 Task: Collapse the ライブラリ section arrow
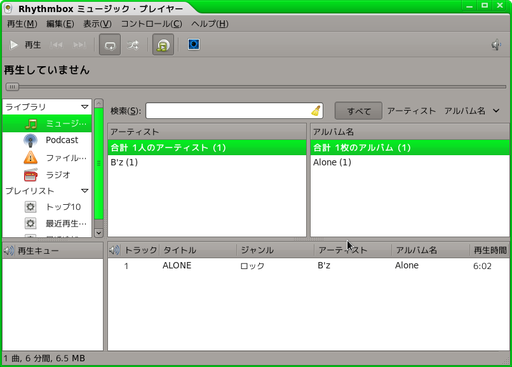click(84, 107)
